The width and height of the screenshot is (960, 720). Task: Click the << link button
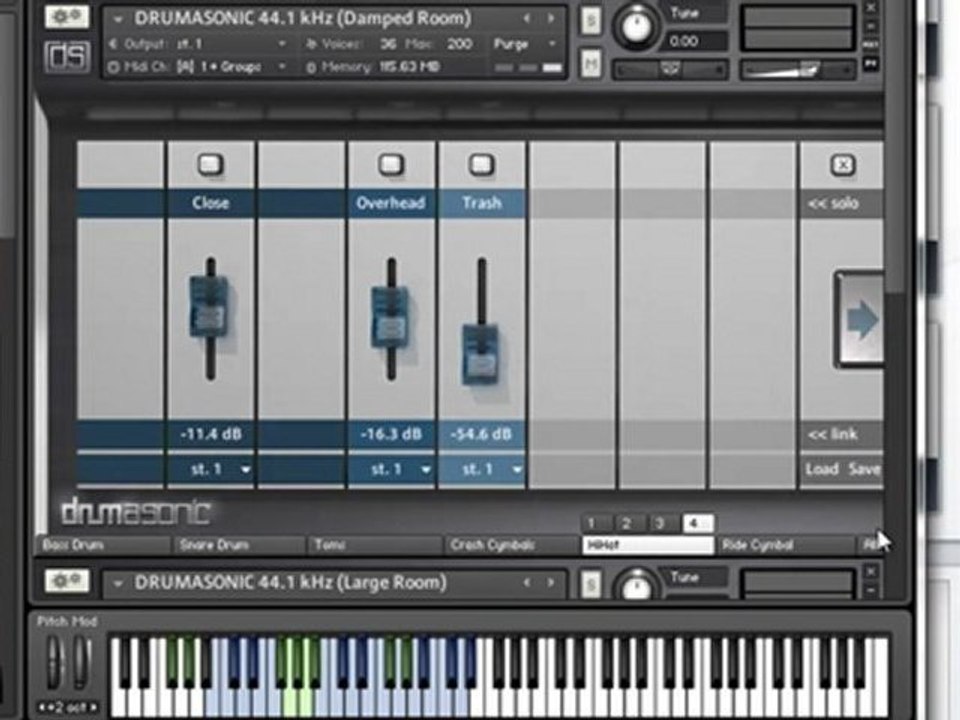(833, 435)
